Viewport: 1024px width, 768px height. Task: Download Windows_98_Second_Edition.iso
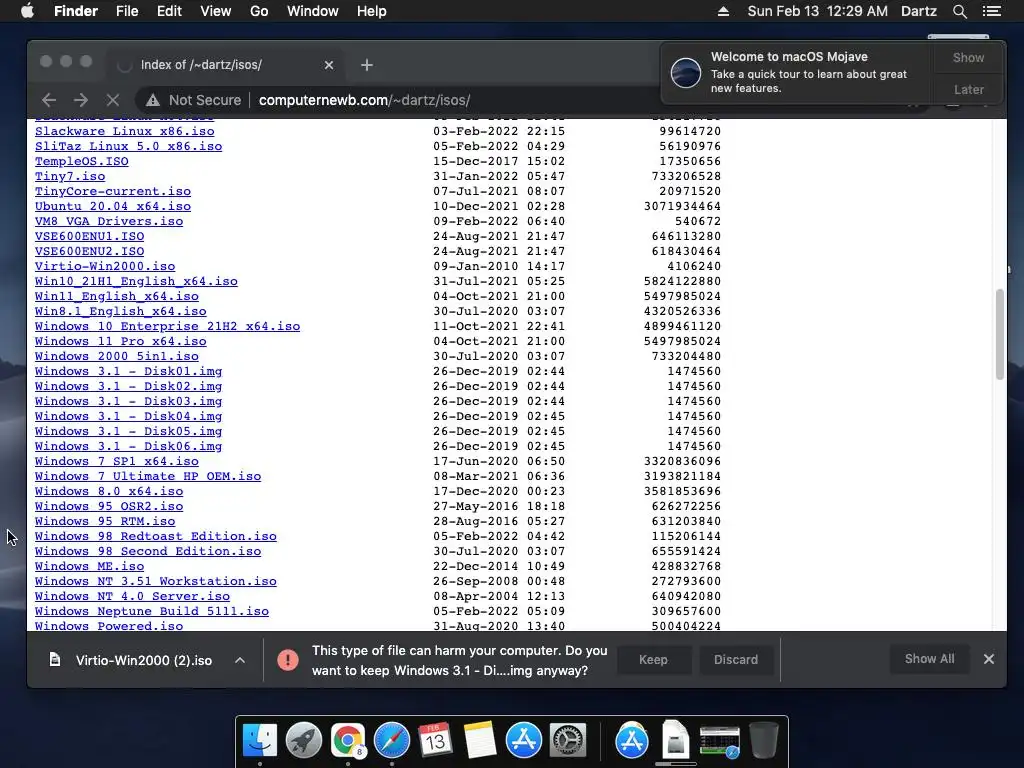click(148, 552)
